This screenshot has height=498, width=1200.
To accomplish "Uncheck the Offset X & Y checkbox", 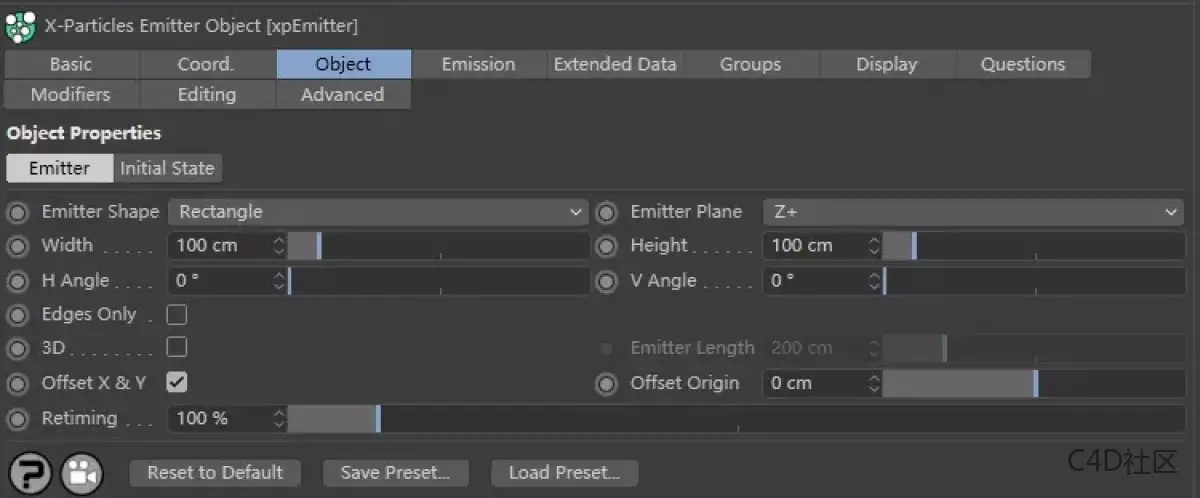I will (x=177, y=382).
